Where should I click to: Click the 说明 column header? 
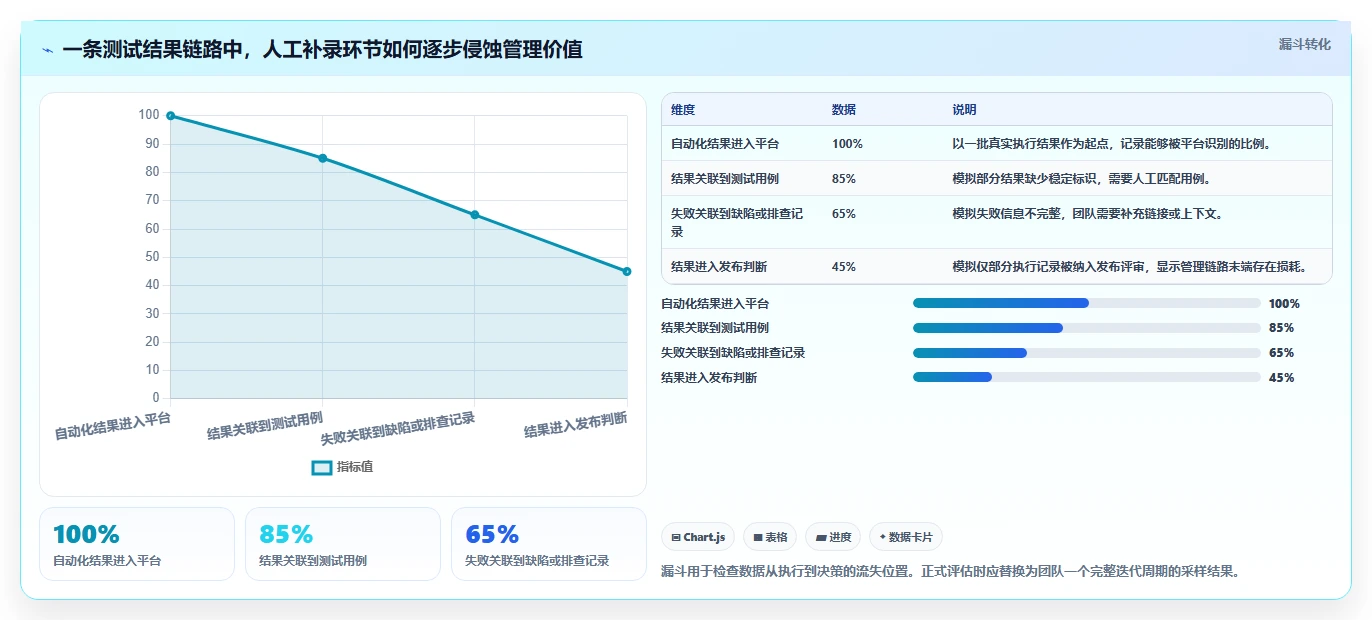click(964, 110)
